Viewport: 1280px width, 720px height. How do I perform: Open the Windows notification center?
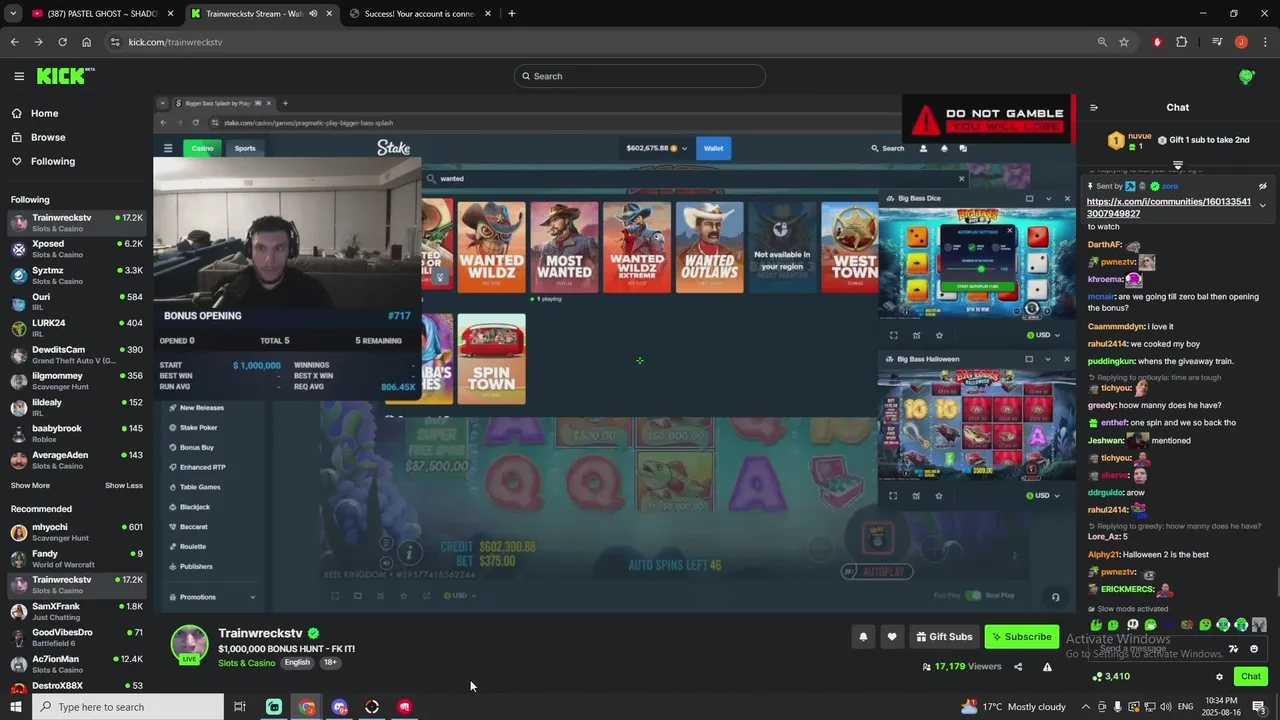point(1258,707)
